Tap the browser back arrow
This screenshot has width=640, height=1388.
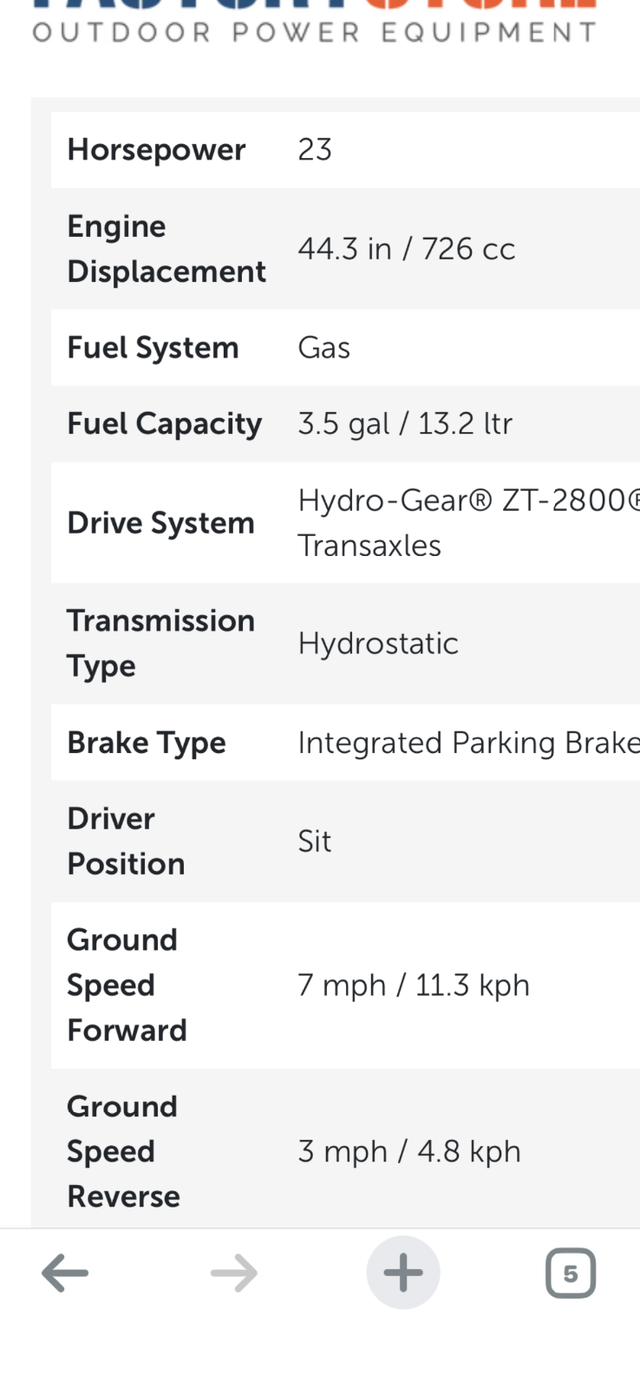pos(65,1273)
